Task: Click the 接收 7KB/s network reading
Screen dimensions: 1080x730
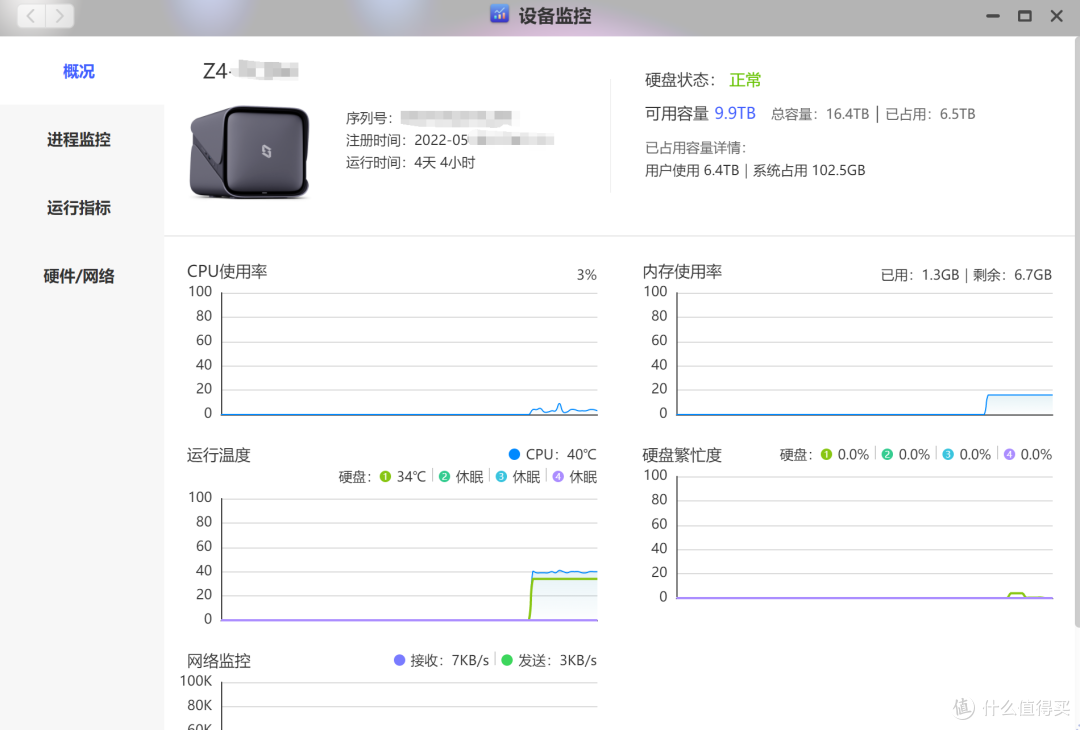Action: (x=449, y=660)
